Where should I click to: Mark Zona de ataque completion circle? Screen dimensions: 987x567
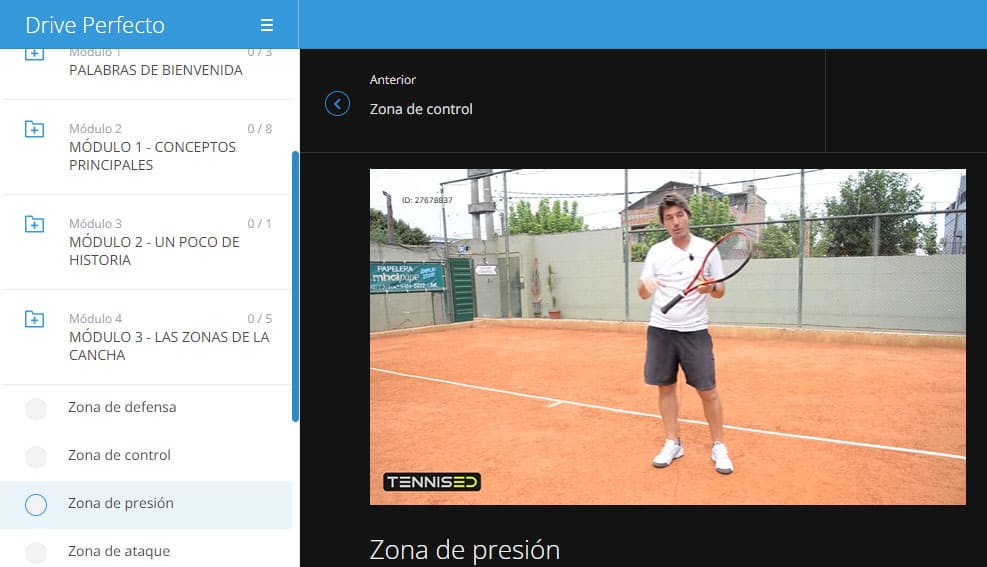coord(36,552)
